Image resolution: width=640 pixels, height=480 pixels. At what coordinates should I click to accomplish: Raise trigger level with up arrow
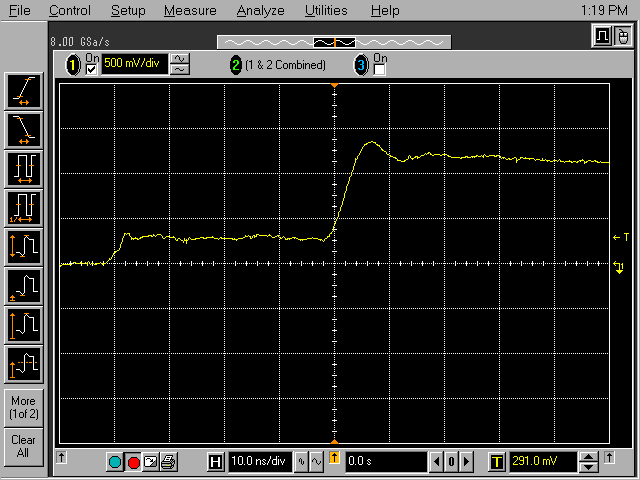click(589, 457)
